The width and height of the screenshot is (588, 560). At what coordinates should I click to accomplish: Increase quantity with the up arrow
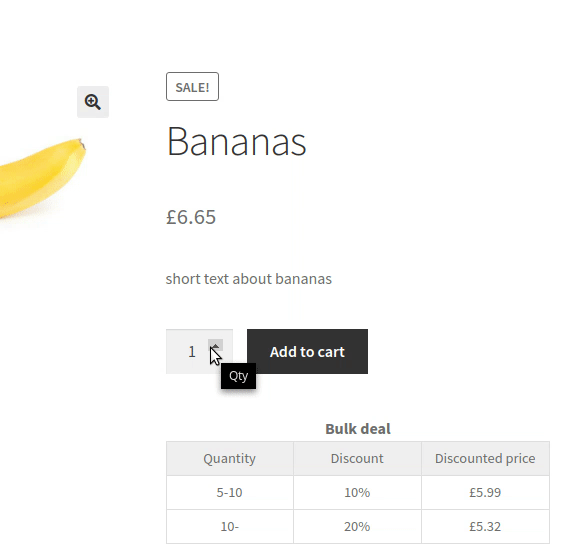click(216, 345)
